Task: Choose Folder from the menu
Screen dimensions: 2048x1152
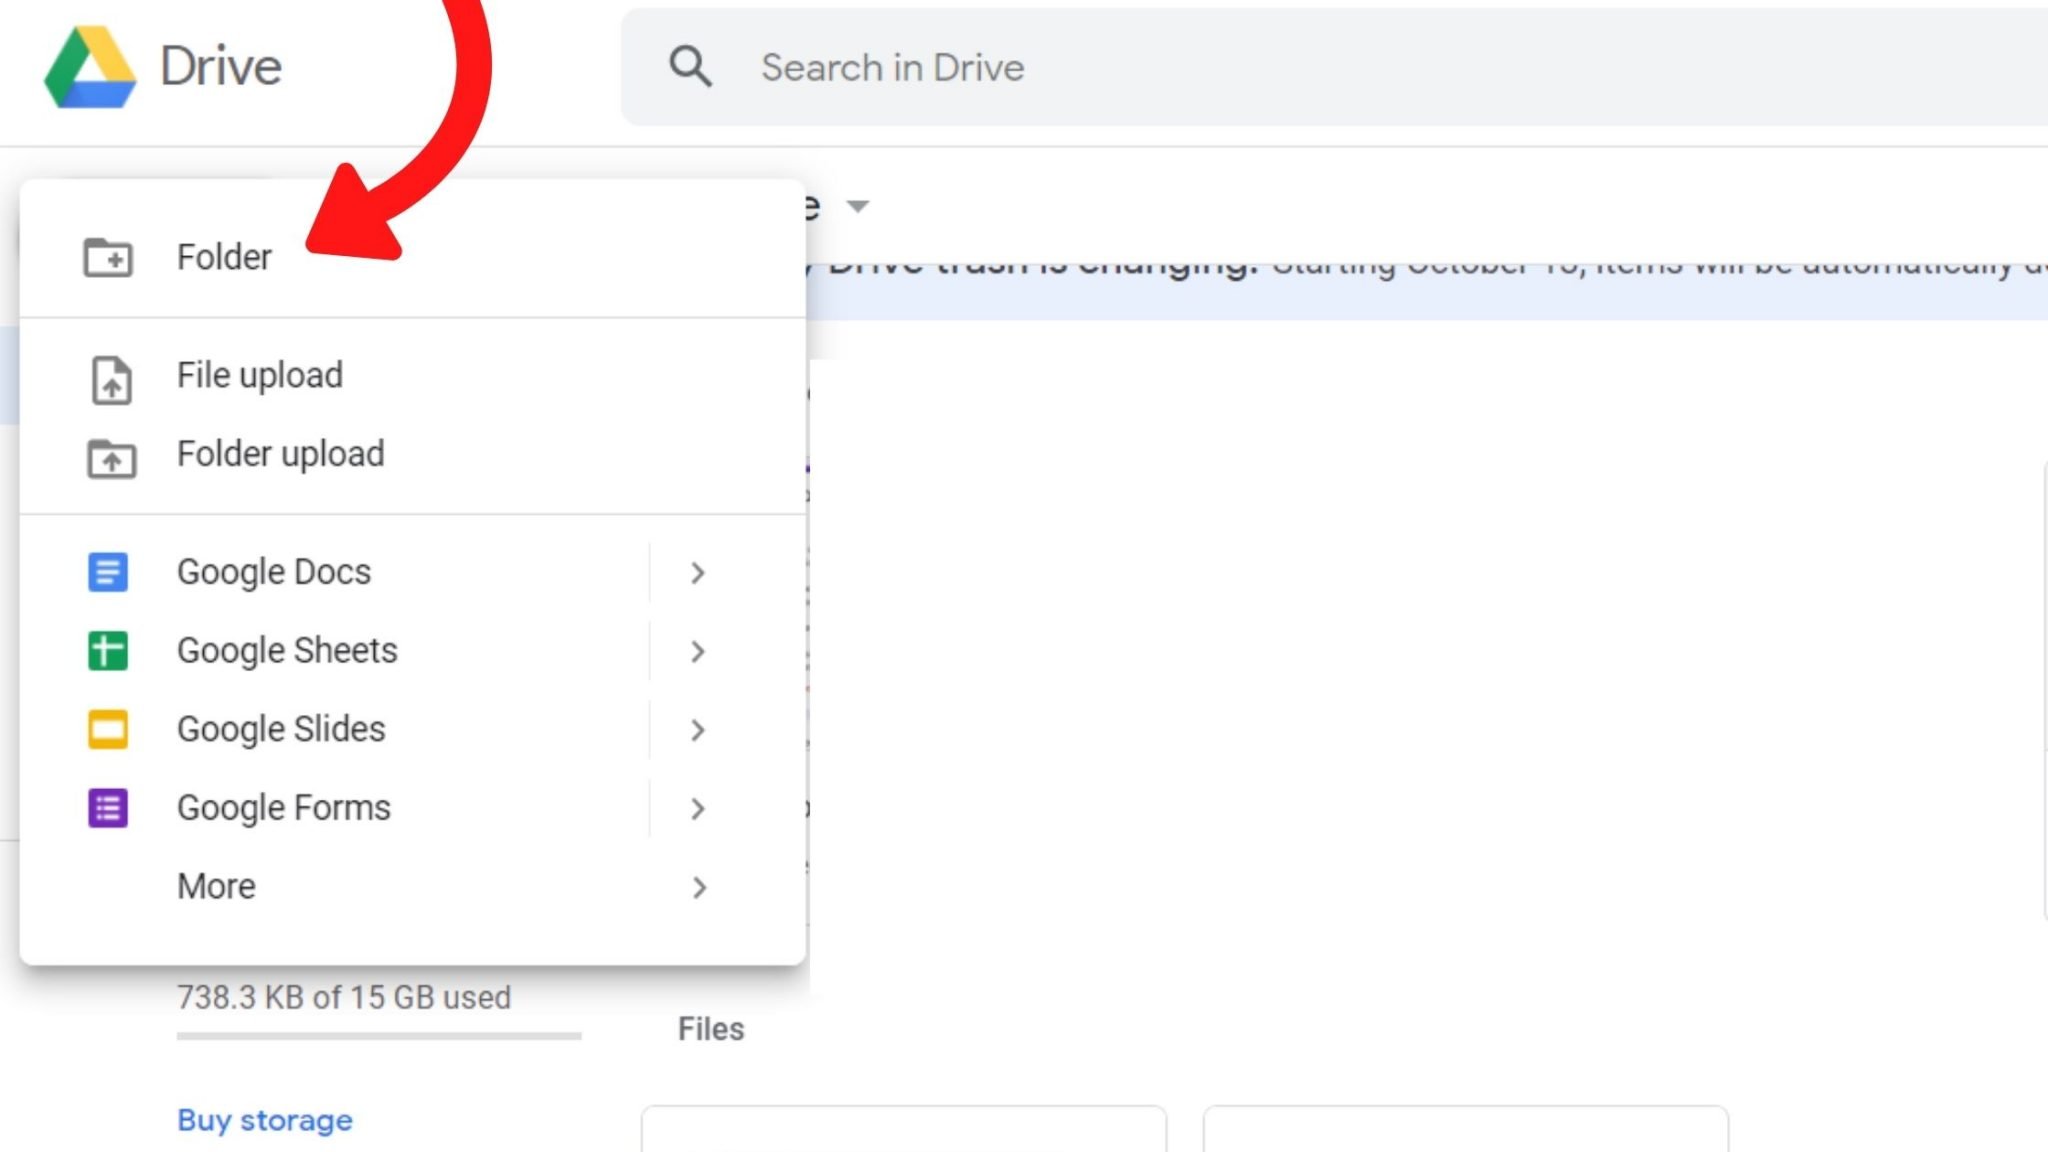Action: [x=413, y=257]
